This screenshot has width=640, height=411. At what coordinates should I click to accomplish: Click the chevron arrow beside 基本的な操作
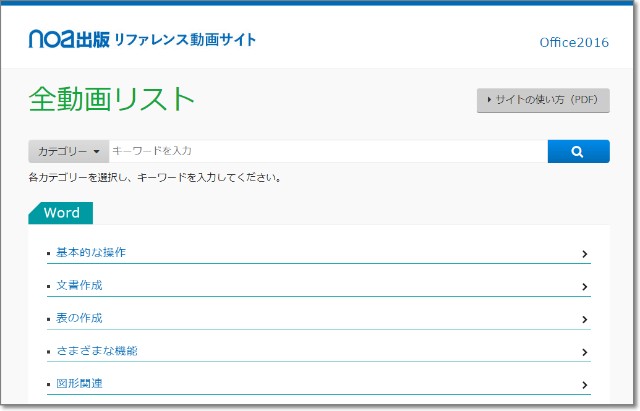[x=584, y=254]
